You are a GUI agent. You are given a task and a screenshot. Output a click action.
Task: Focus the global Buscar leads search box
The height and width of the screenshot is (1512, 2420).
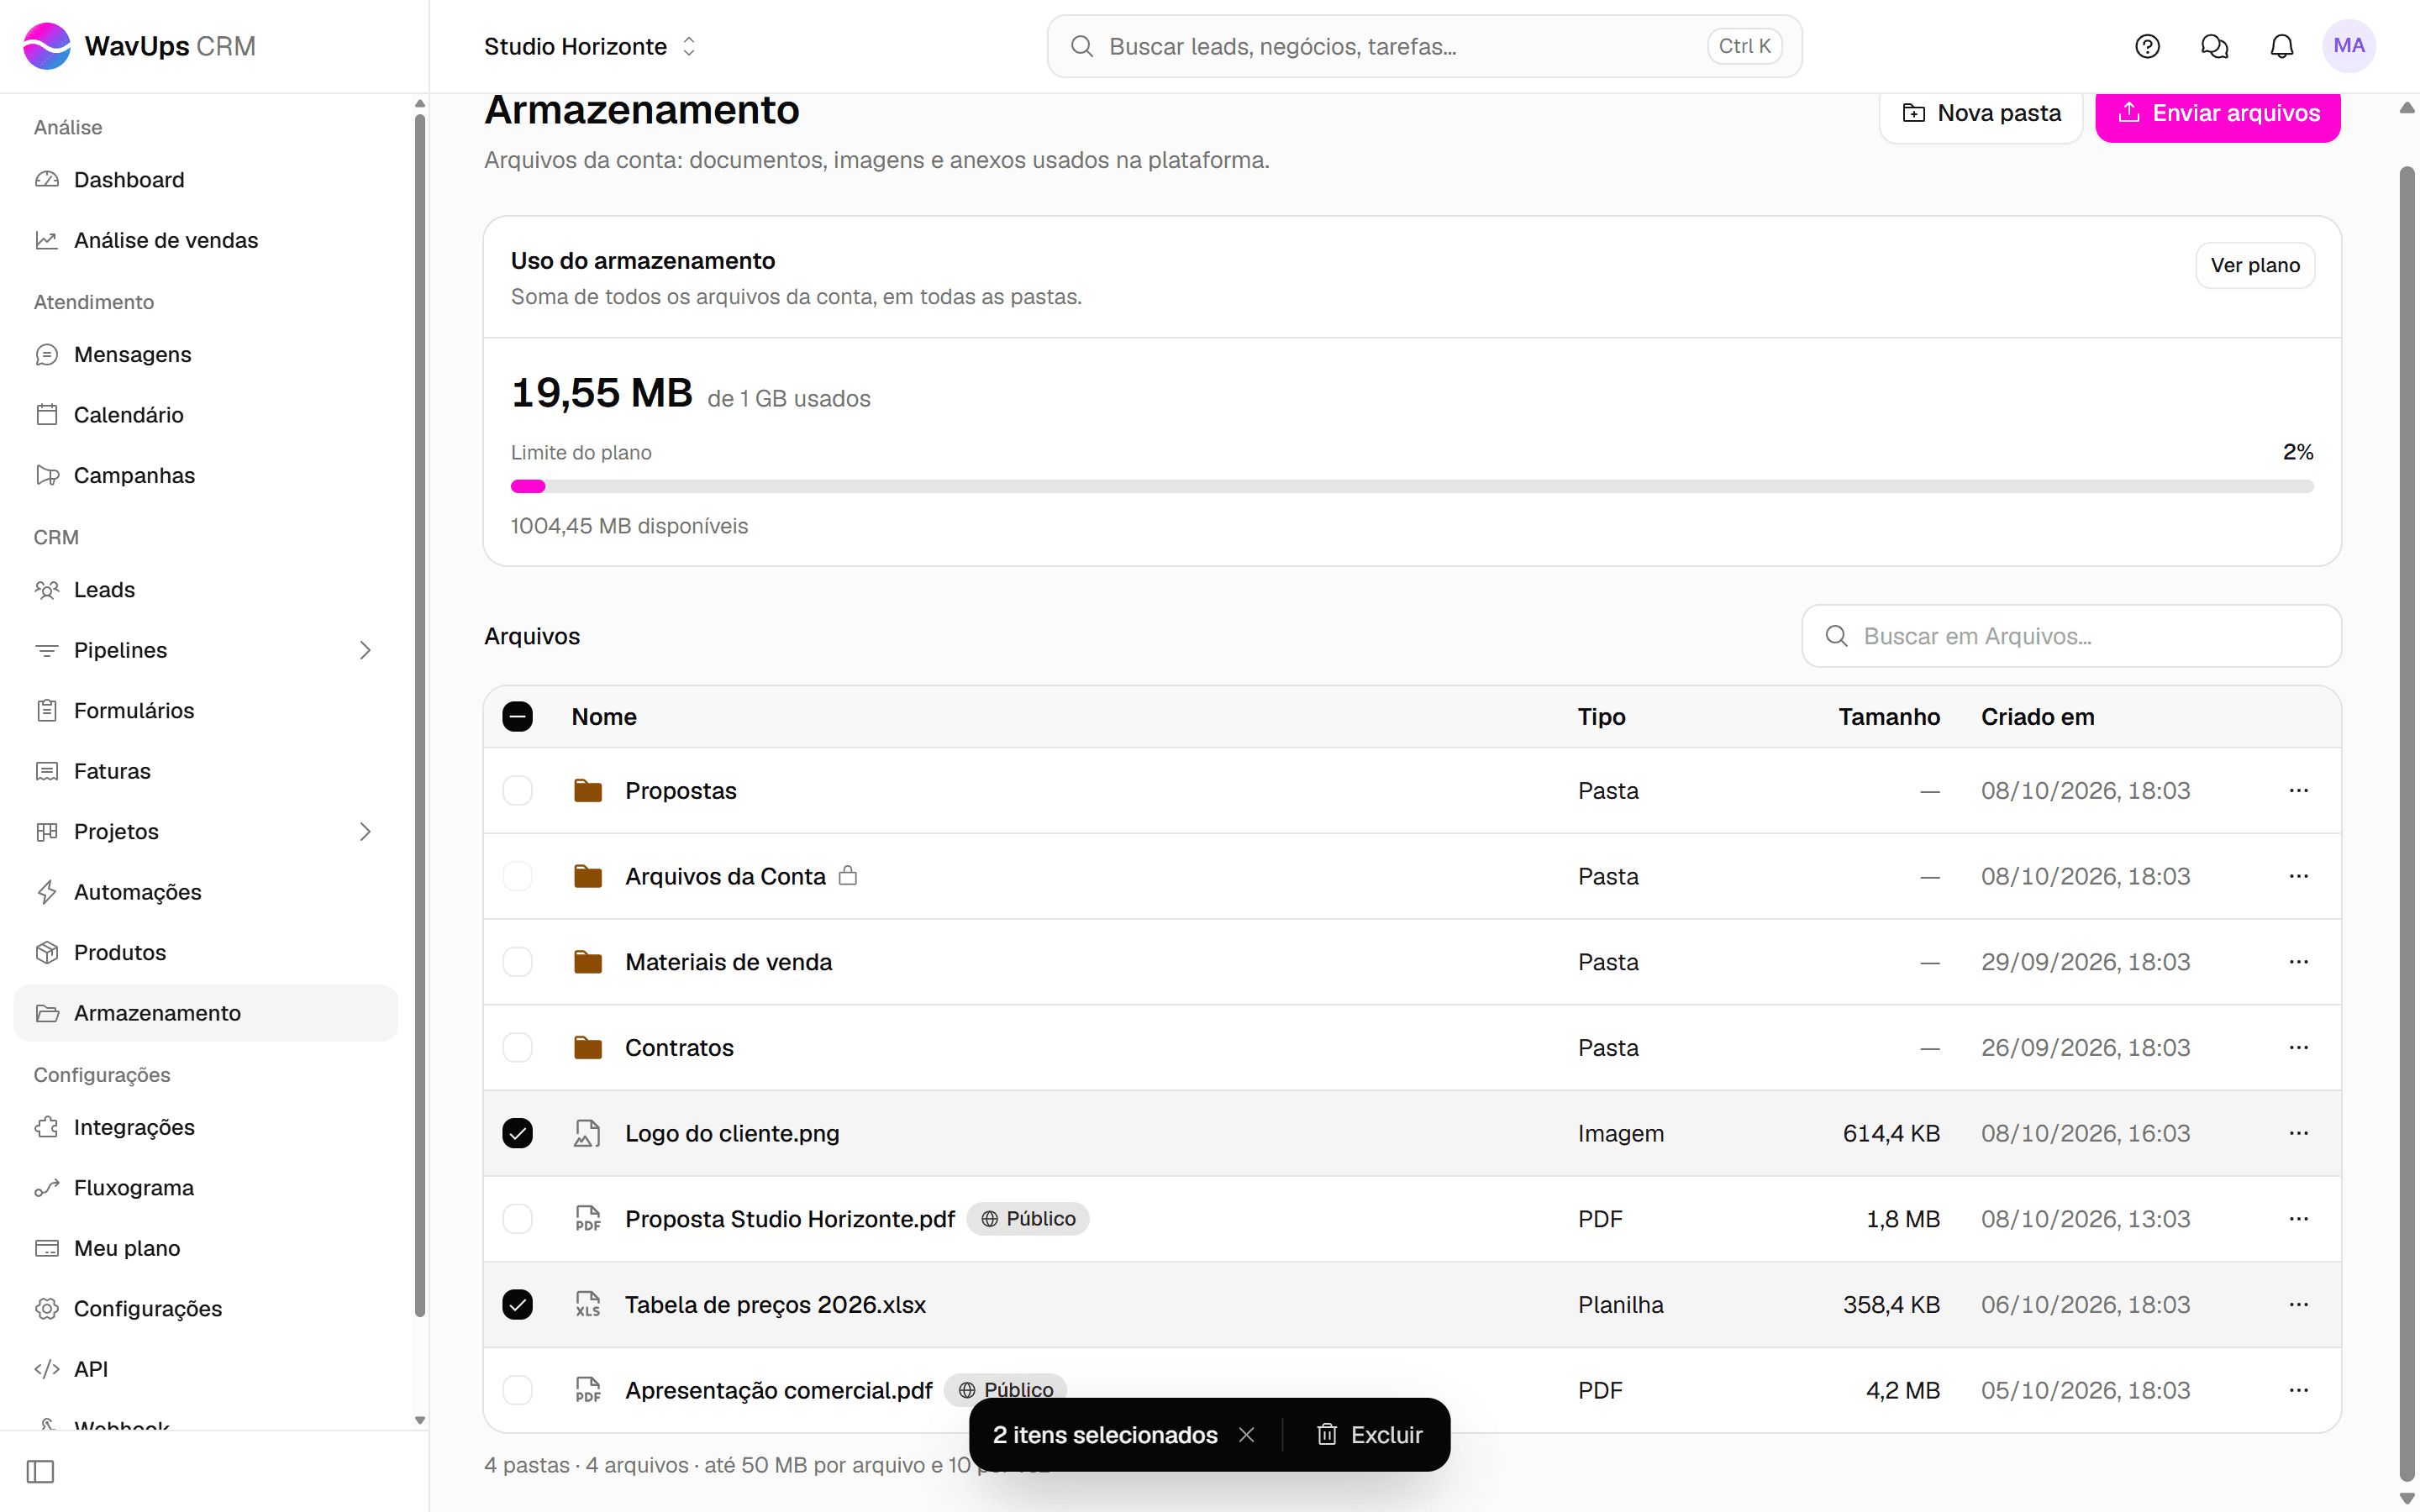[x=1424, y=46]
